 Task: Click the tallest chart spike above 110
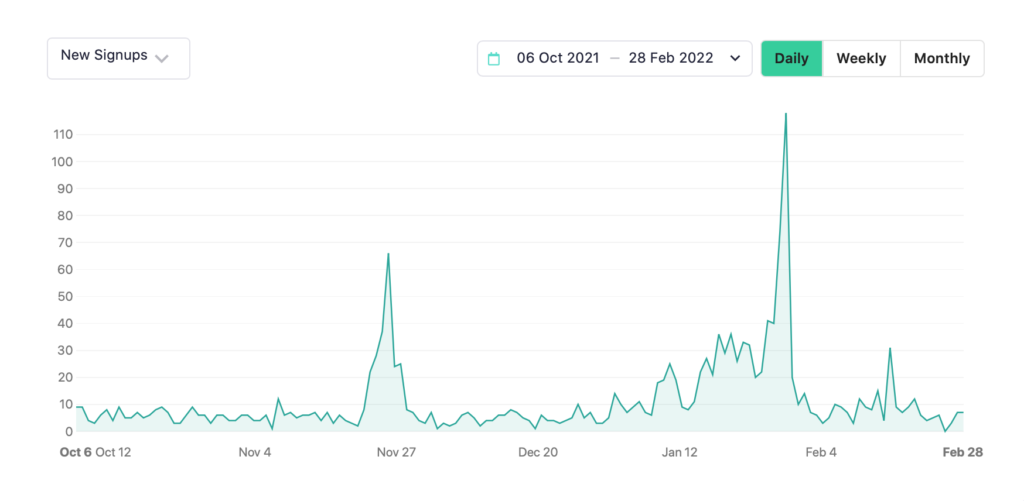coord(786,114)
